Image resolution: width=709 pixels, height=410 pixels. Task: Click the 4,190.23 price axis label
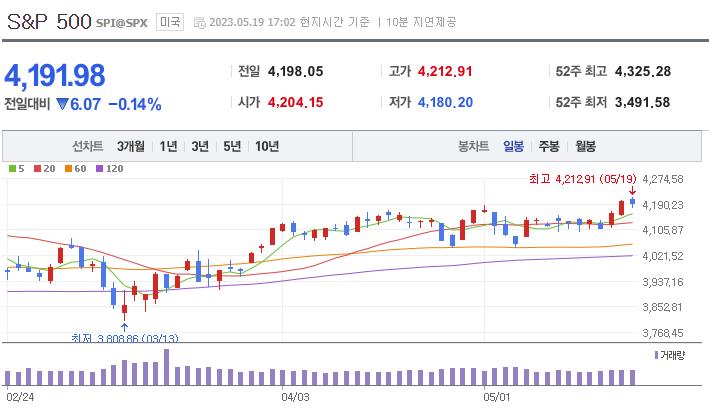coord(662,205)
